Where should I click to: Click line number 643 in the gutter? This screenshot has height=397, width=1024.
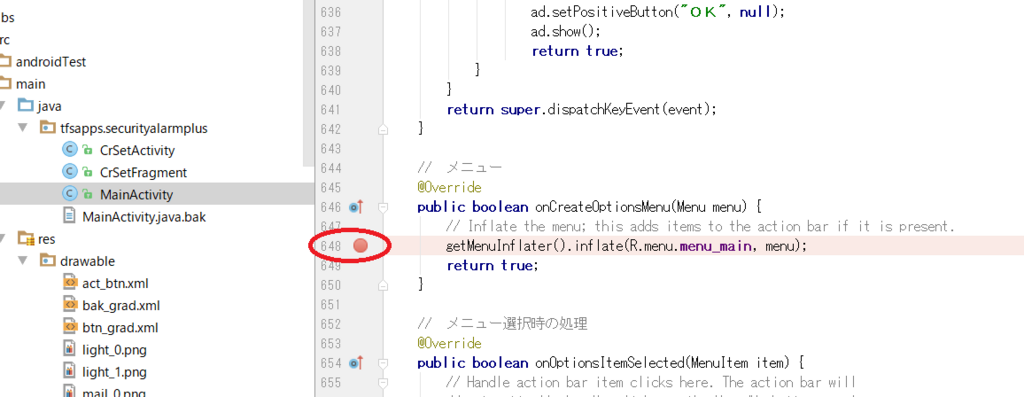coord(331,149)
